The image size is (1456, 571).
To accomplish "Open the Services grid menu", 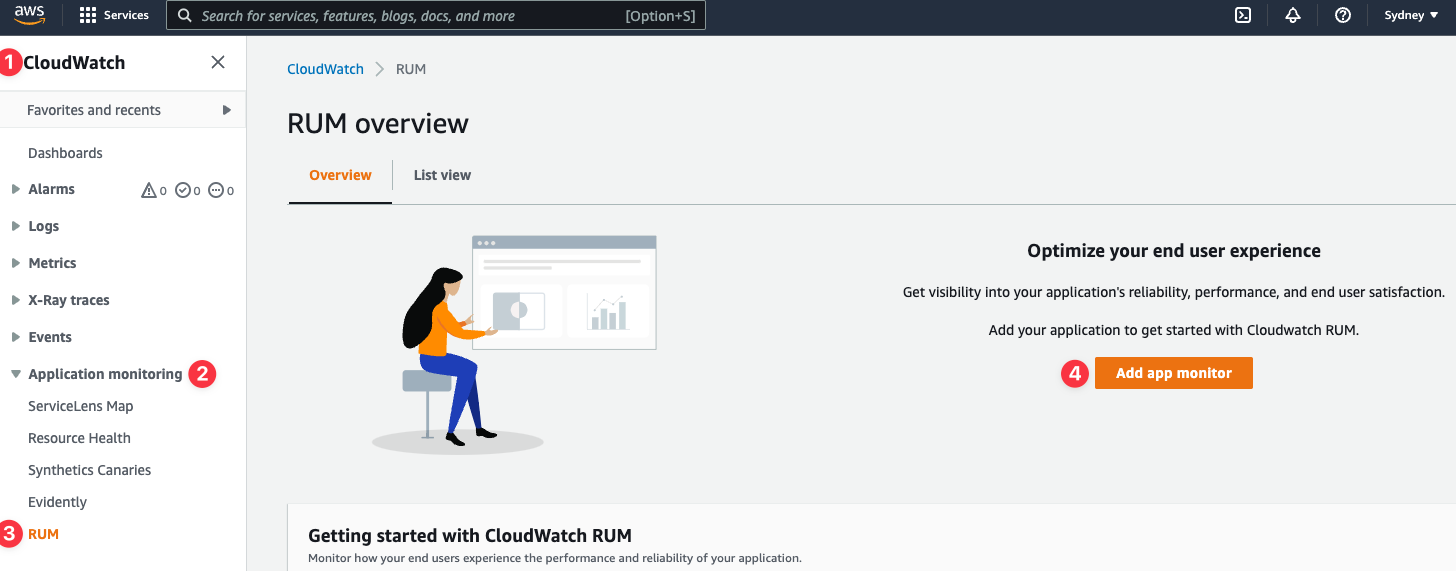I will pos(114,15).
